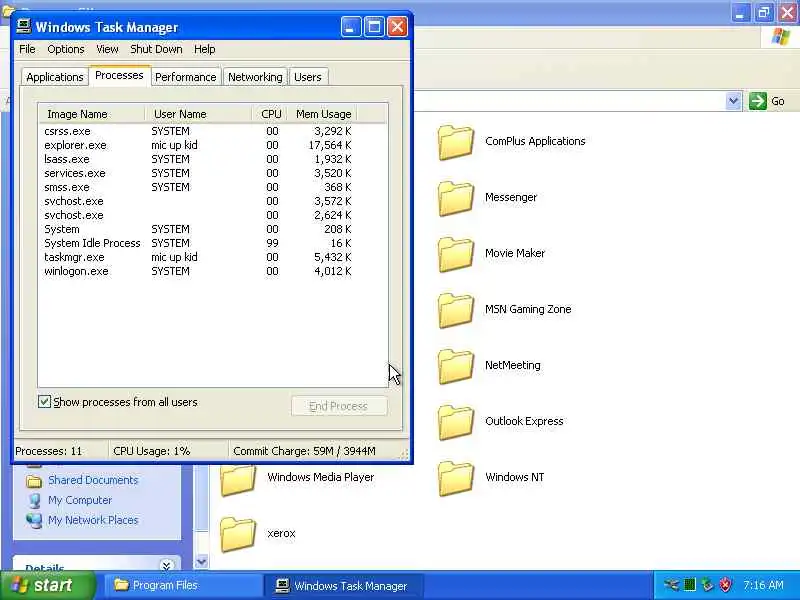This screenshot has height=600, width=800.
Task: Open the Shut Down menu
Action: point(156,49)
